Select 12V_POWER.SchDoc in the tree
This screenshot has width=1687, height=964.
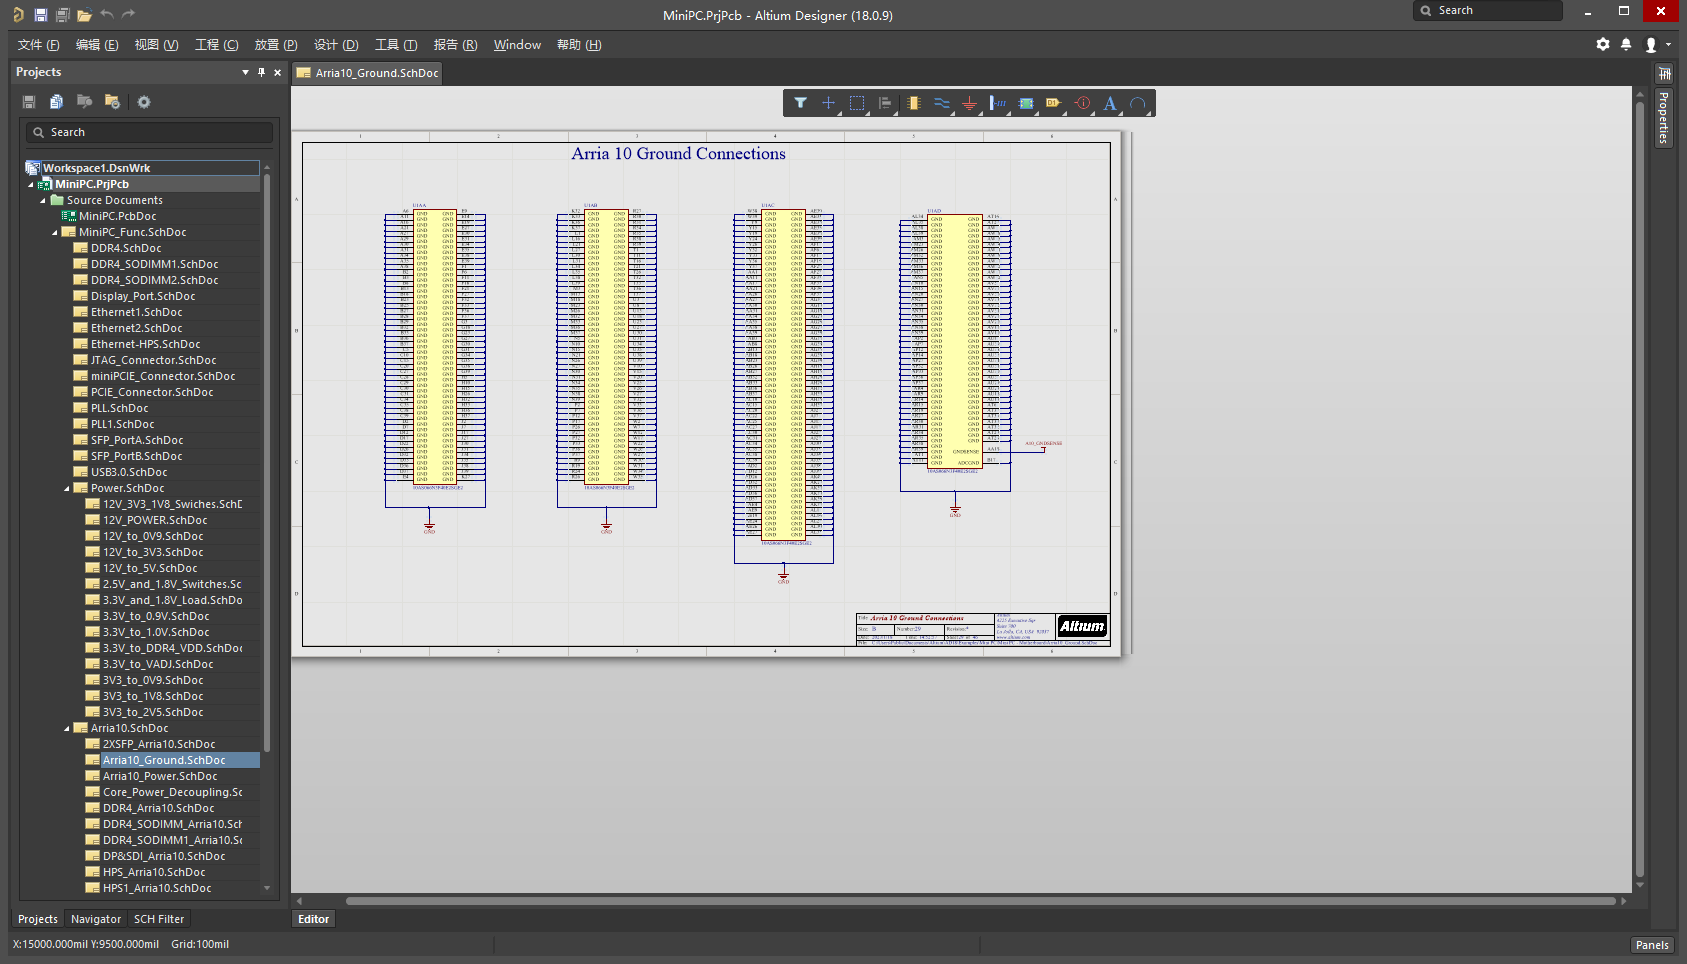(x=155, y=520)
